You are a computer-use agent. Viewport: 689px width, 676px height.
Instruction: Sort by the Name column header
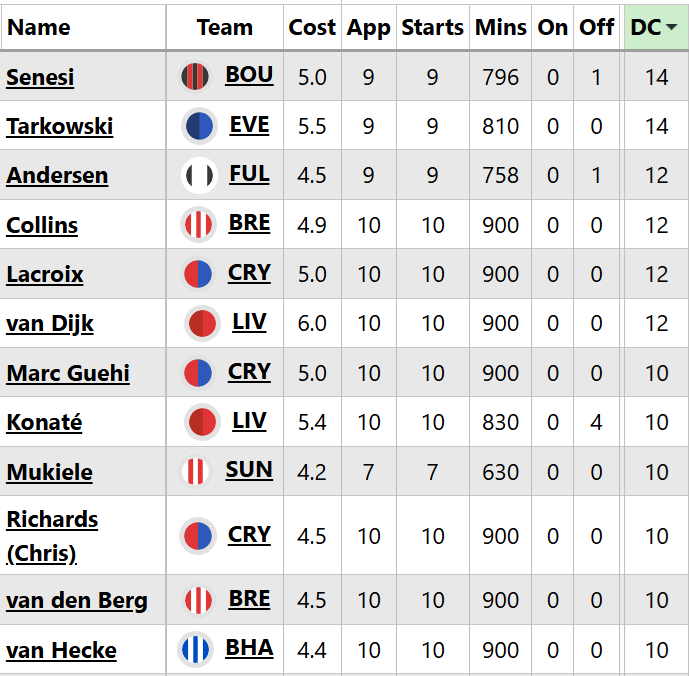coord(39,27)
